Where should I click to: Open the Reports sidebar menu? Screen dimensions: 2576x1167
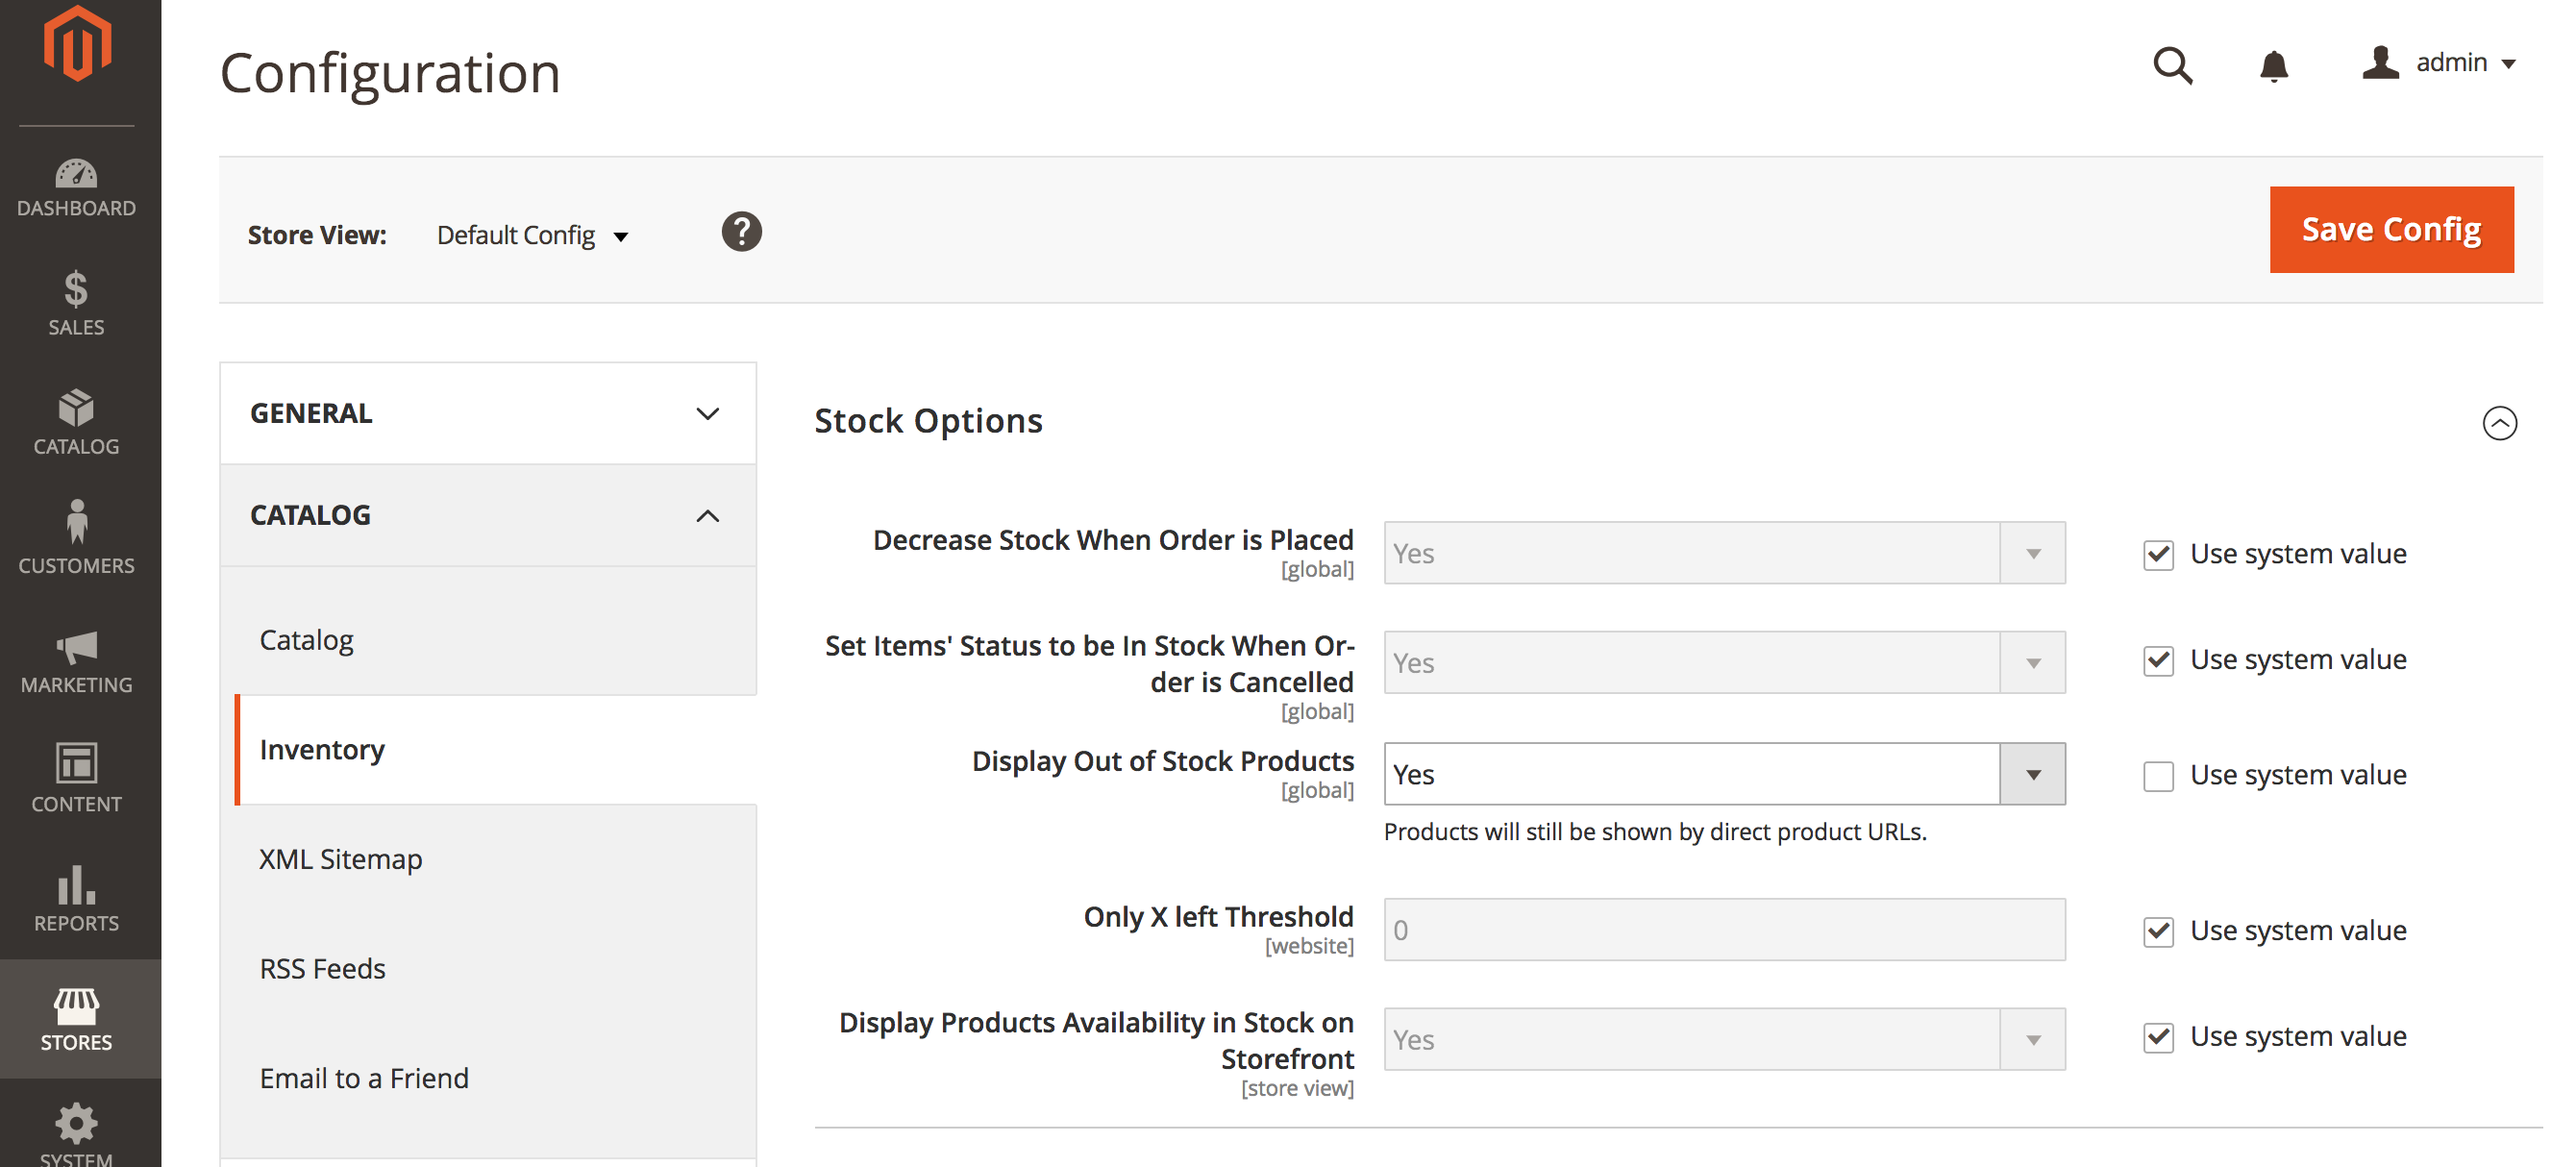click(x=76, y=899)
